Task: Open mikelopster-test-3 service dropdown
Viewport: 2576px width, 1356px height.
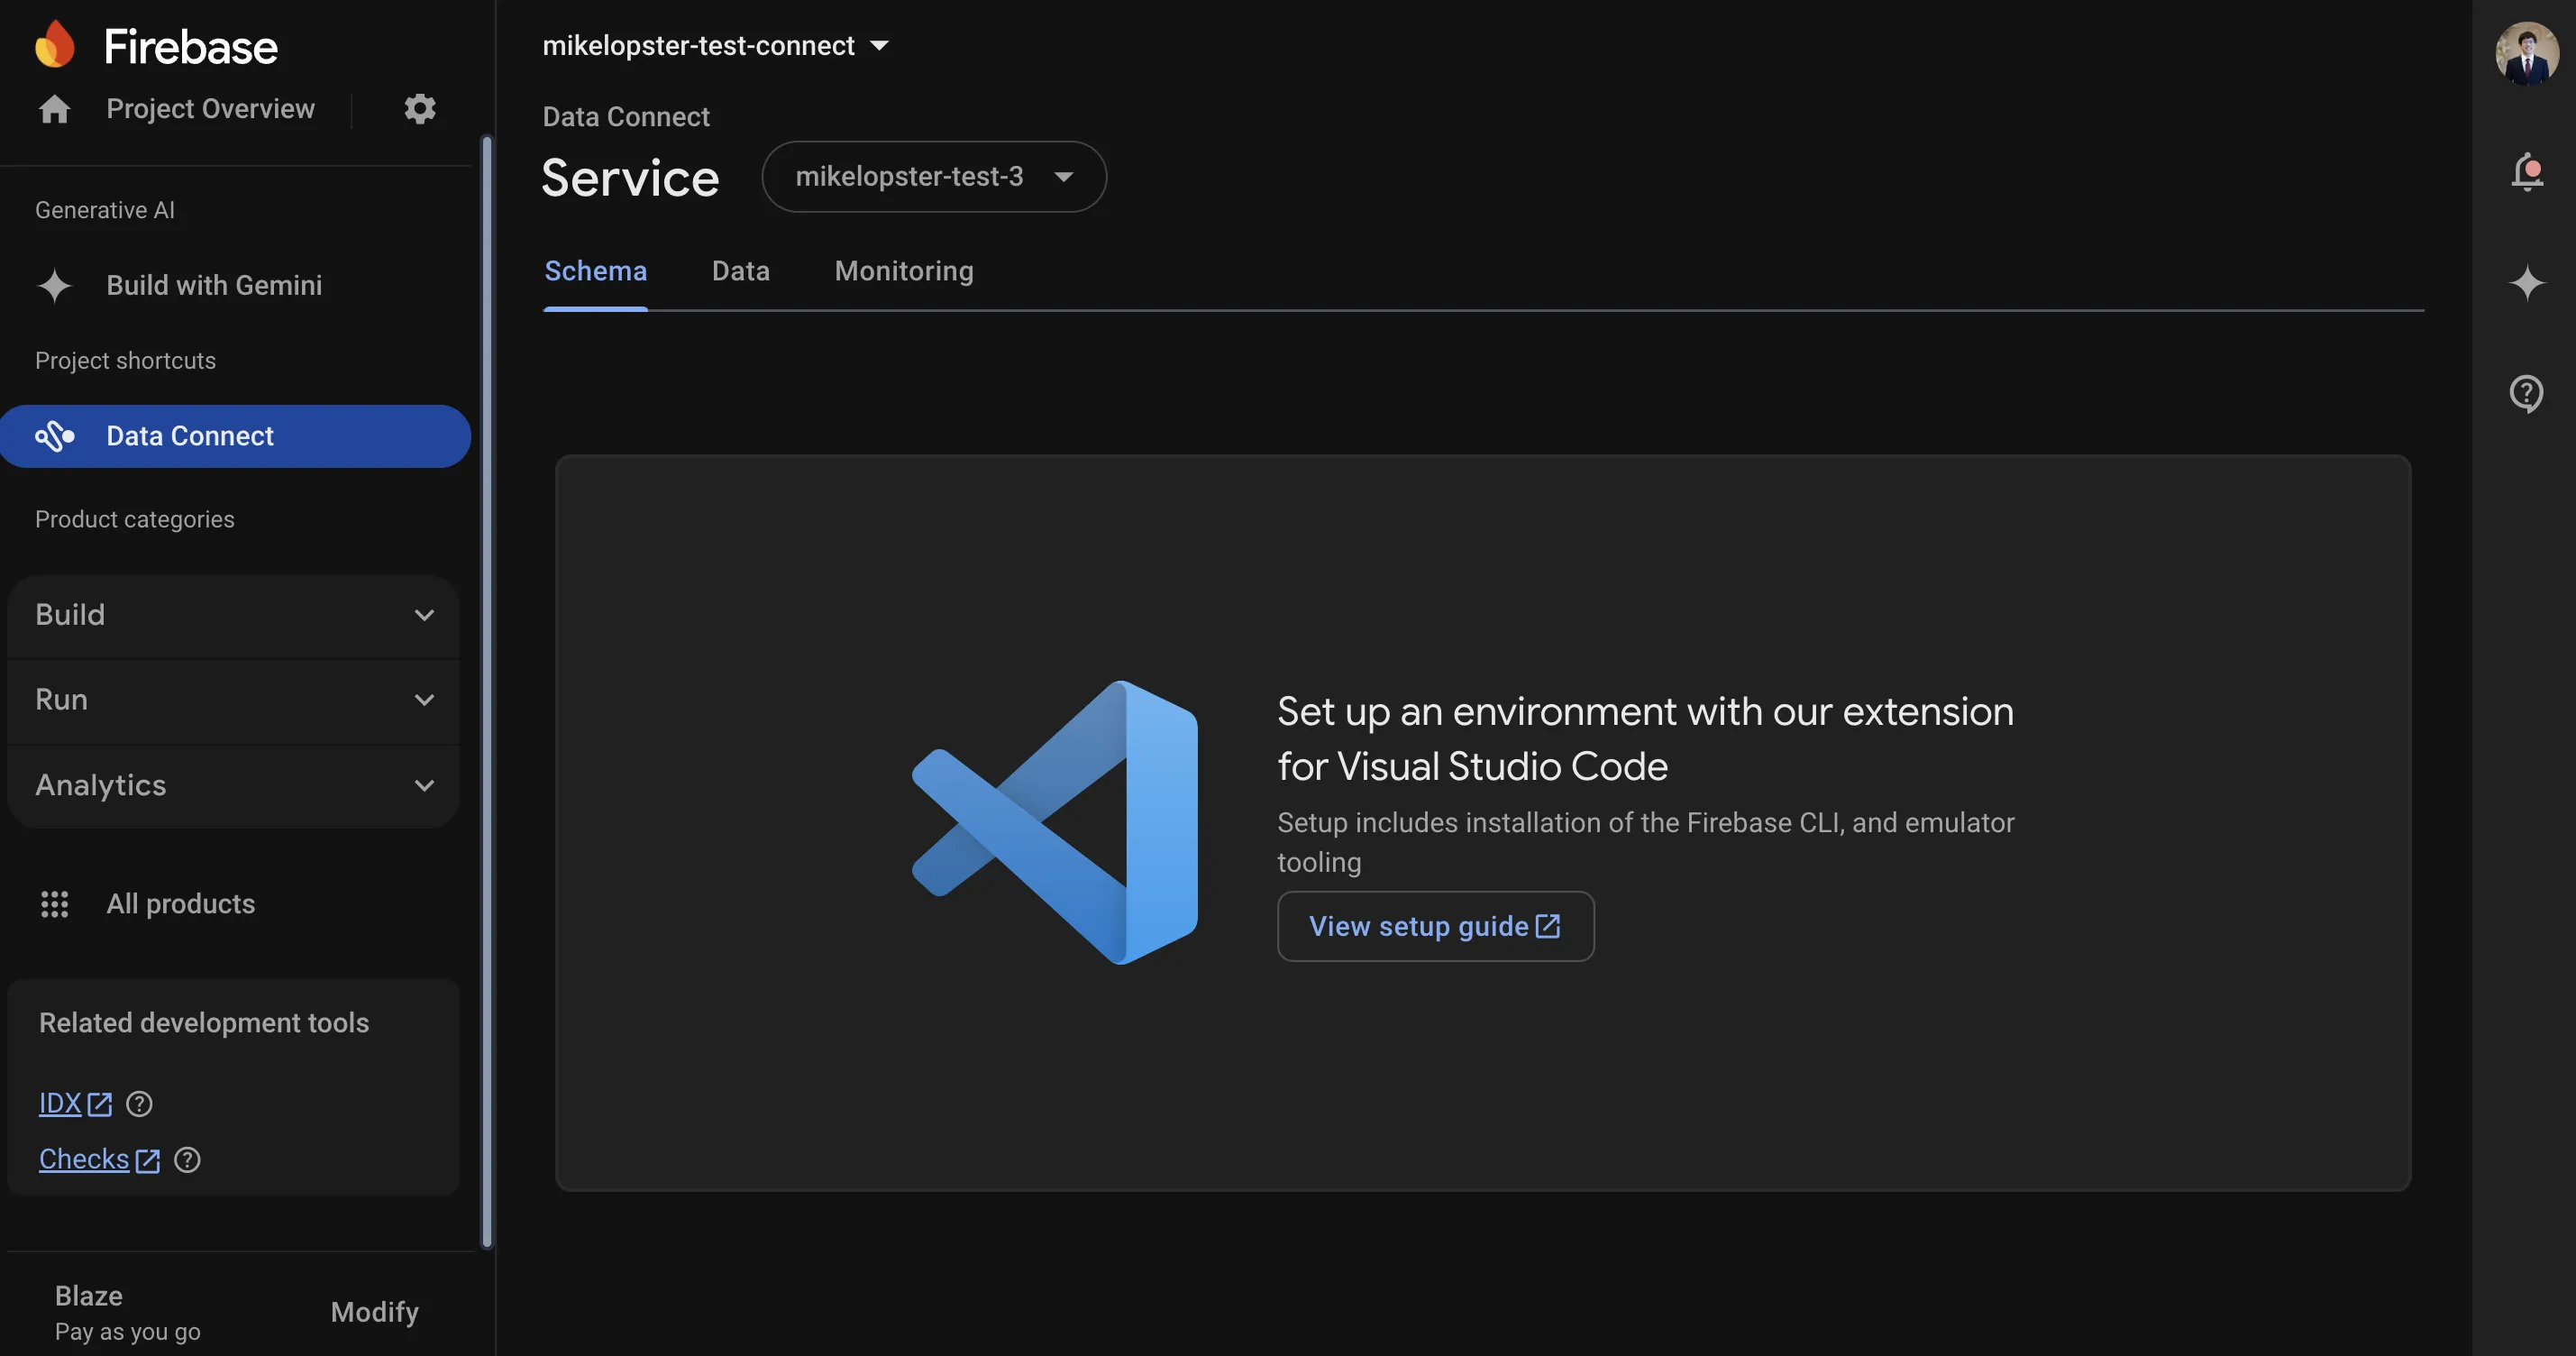Action: [934, 177]
